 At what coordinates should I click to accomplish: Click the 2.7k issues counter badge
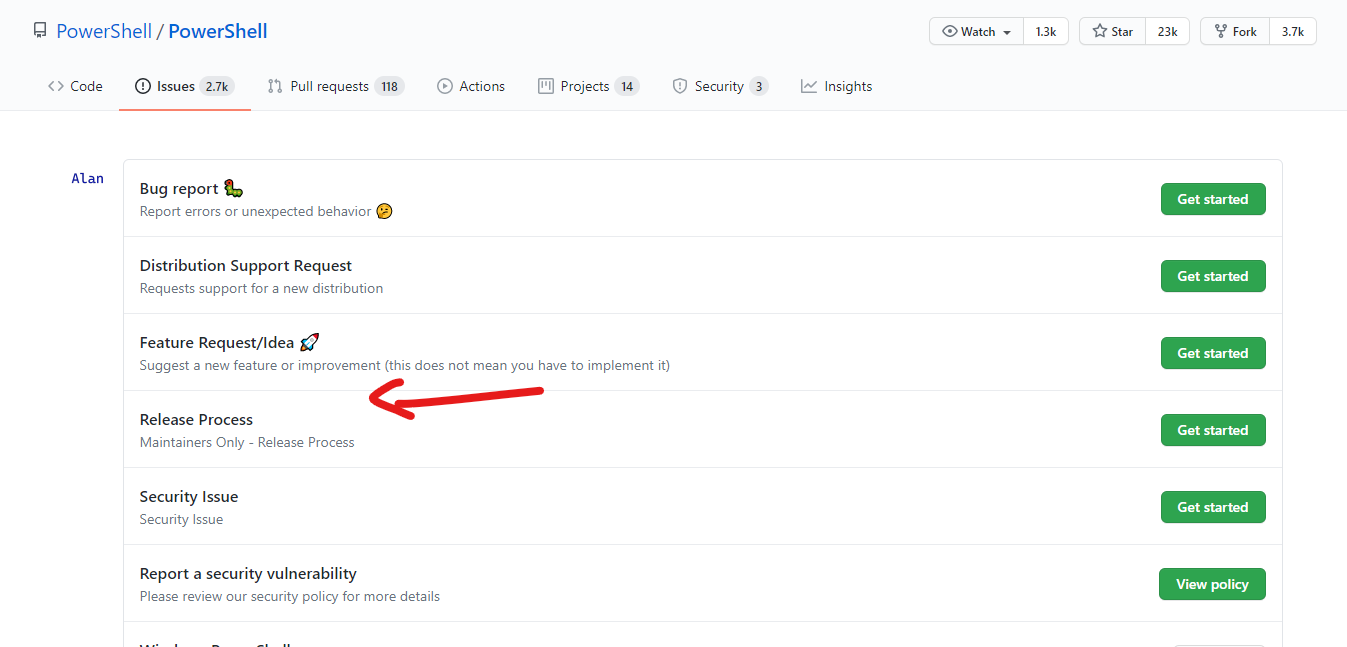(217, 86)
